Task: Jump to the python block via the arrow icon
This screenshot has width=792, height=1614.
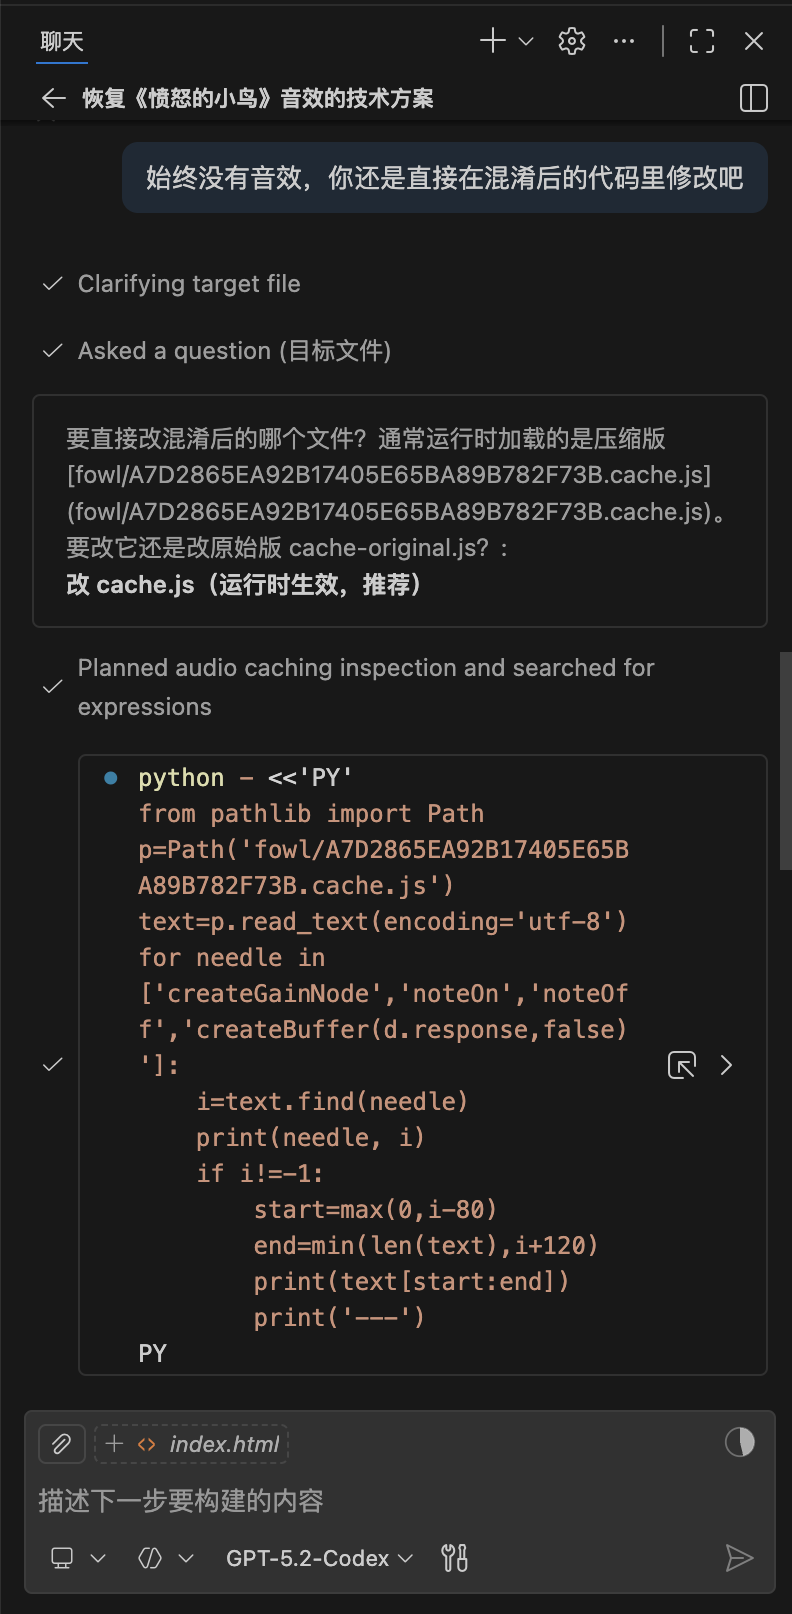Action: click(x=681, y=1064)
